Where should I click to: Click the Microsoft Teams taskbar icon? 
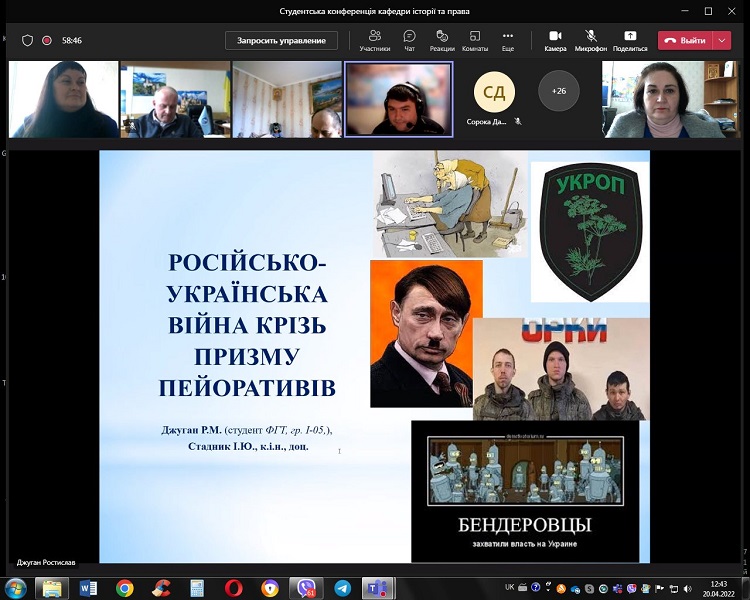coord(378,588)
